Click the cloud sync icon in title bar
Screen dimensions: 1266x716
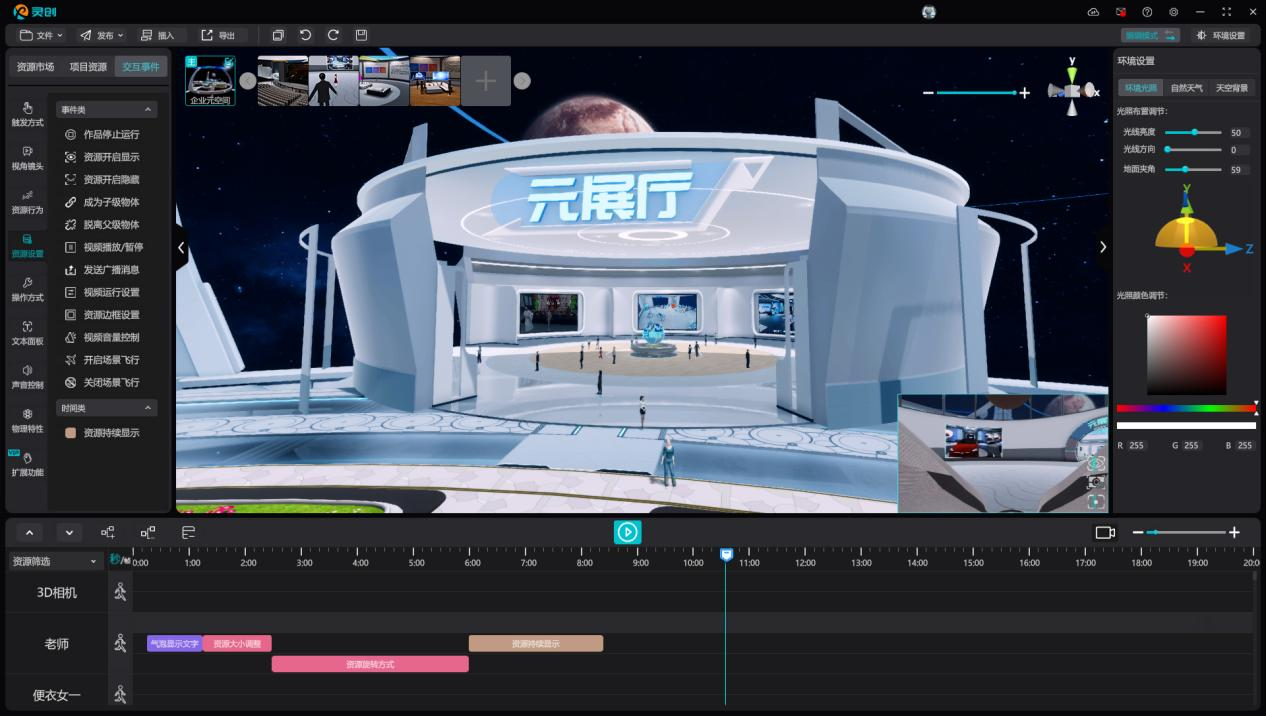[1093, 12]
